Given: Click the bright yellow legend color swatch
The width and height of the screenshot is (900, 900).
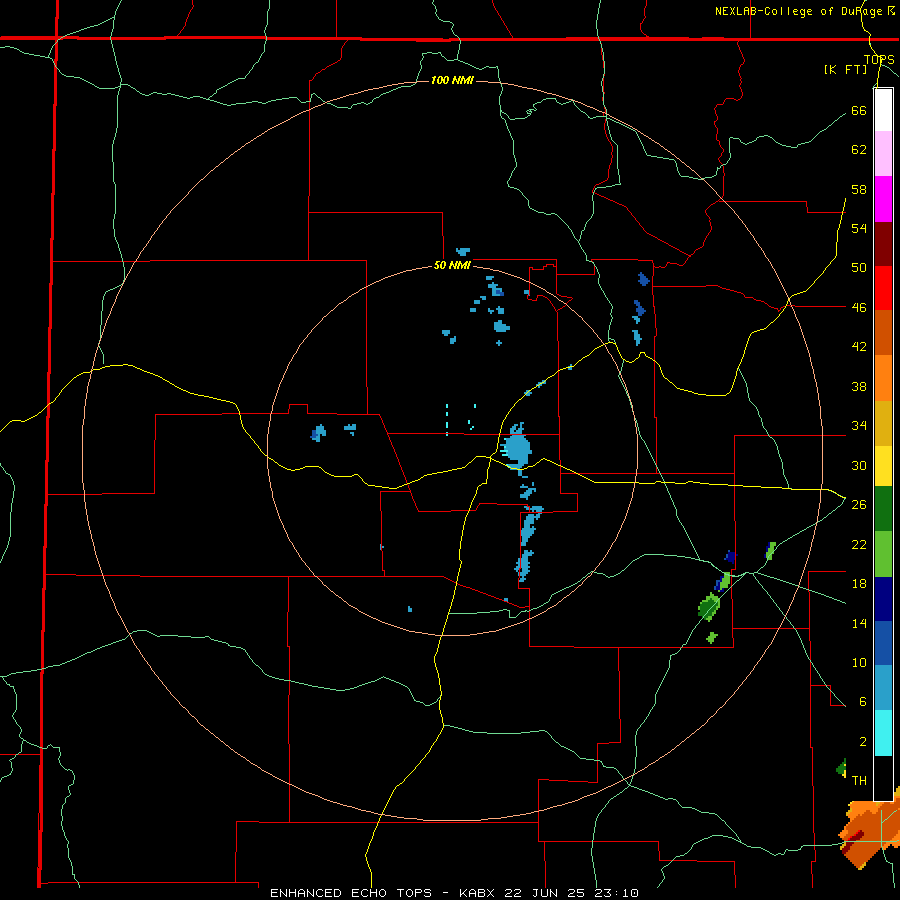Looking at the screenshot, I should [x=883, y=466].
